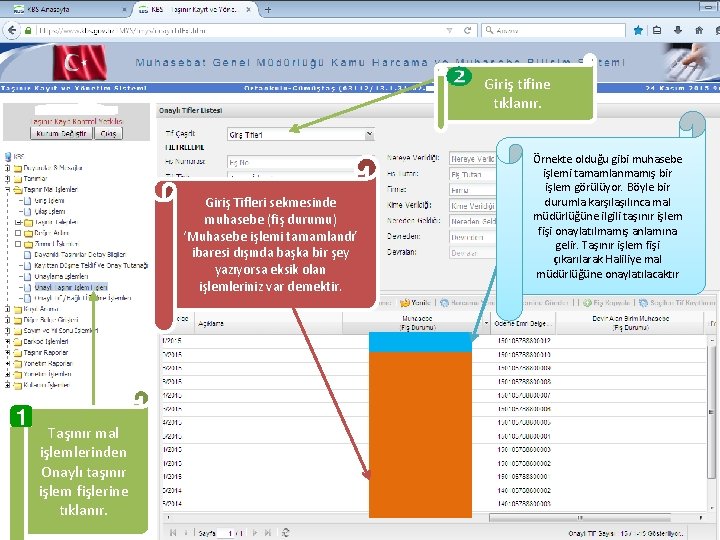Jump to last page in the pager
This screenshot has width=720, height=540.
tap(268, 533)
